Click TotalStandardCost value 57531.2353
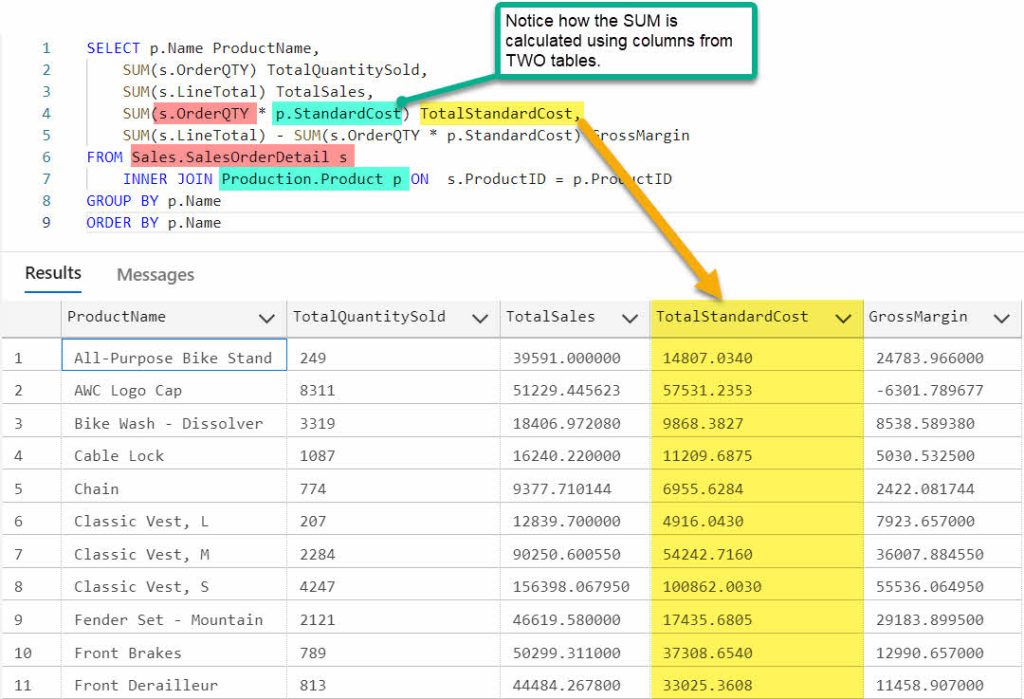The height and width of the screenshot is (699, 1024). tap(707, 391)
